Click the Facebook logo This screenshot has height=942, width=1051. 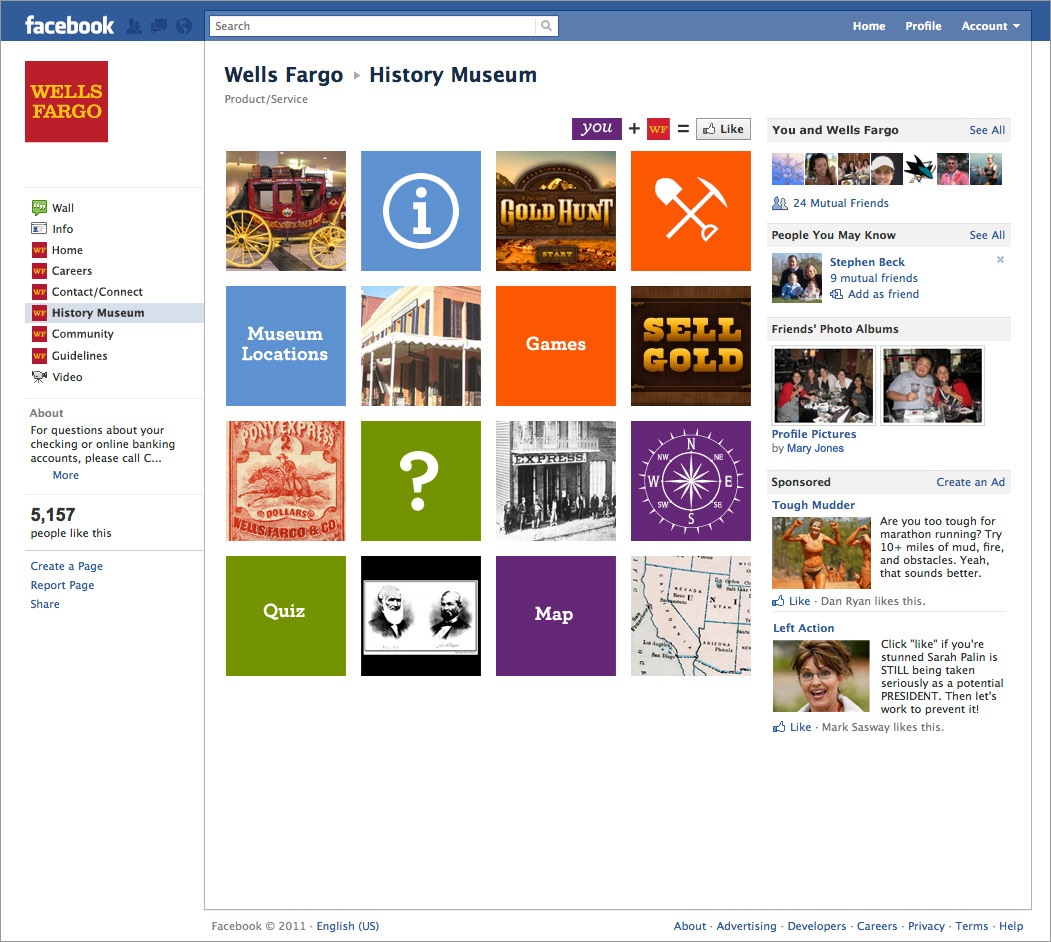click(x=70, y=25)
